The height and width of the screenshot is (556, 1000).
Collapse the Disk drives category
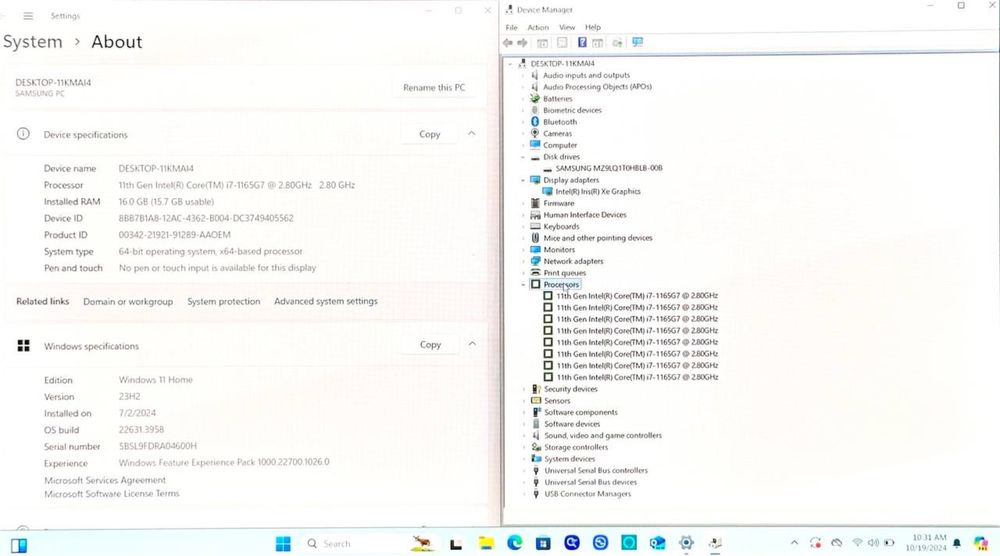[524, 157]
